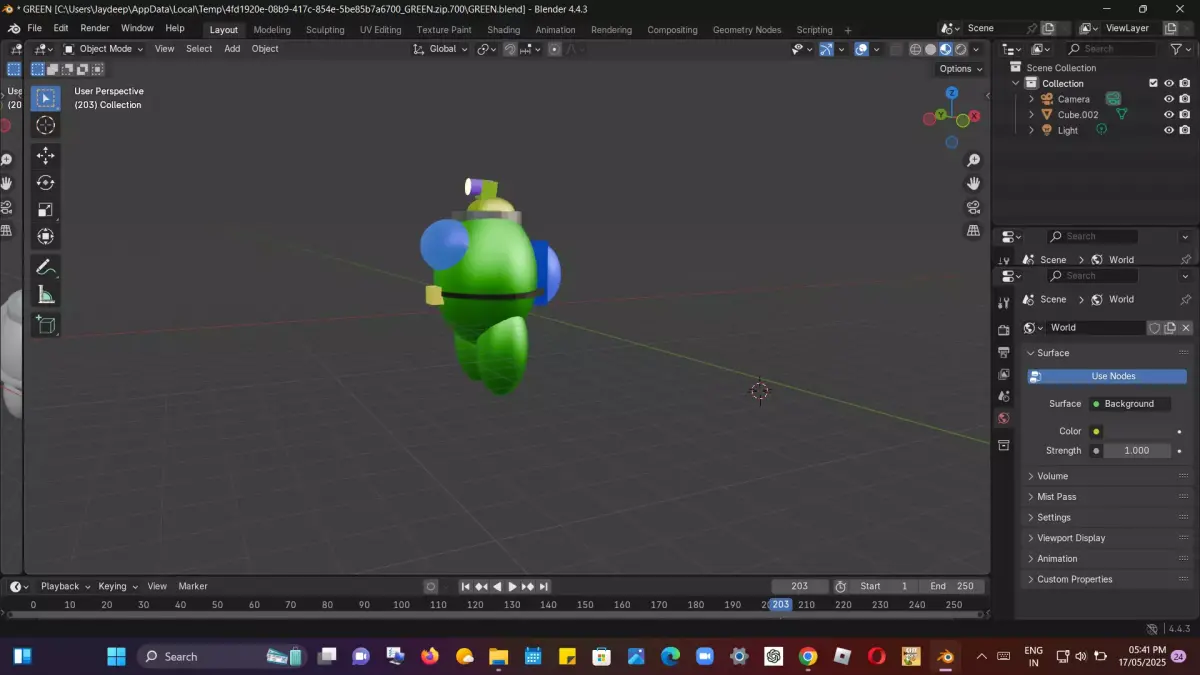Expand the Viewport Display panel

click(1108, 538)
